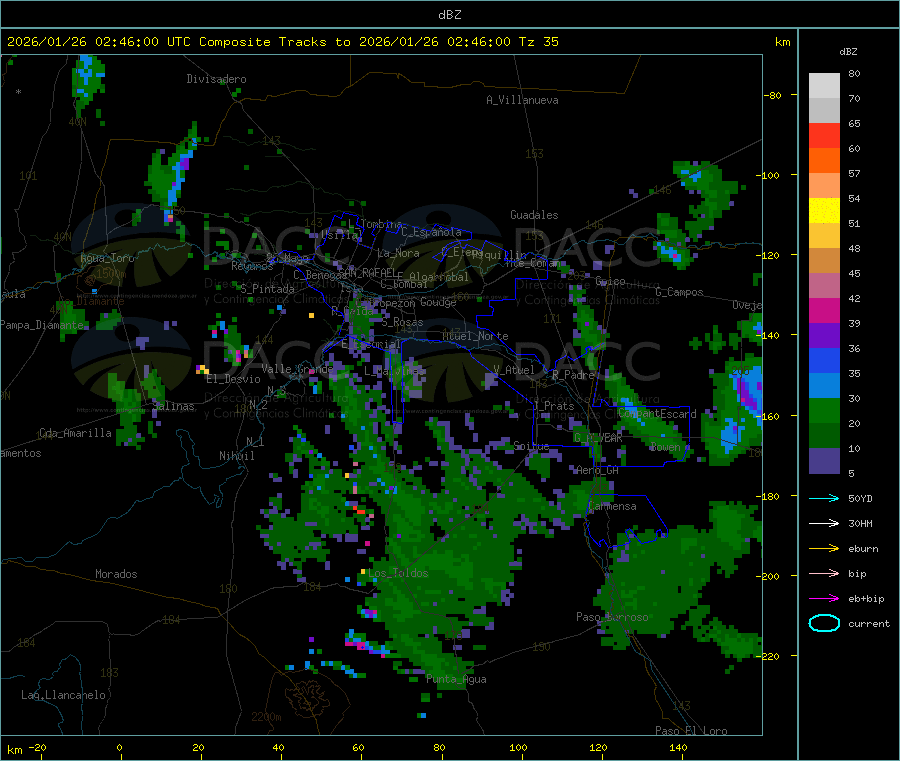This screenshot has height=761, width=900.
Task: Click the white 30HM arrow legend icon
Action: coord(824,523)
